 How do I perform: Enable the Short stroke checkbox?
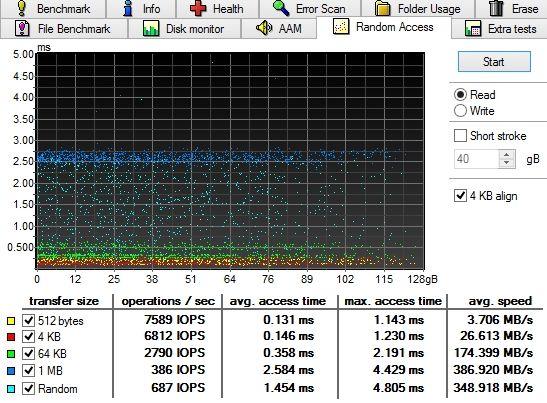pos(460,136)
